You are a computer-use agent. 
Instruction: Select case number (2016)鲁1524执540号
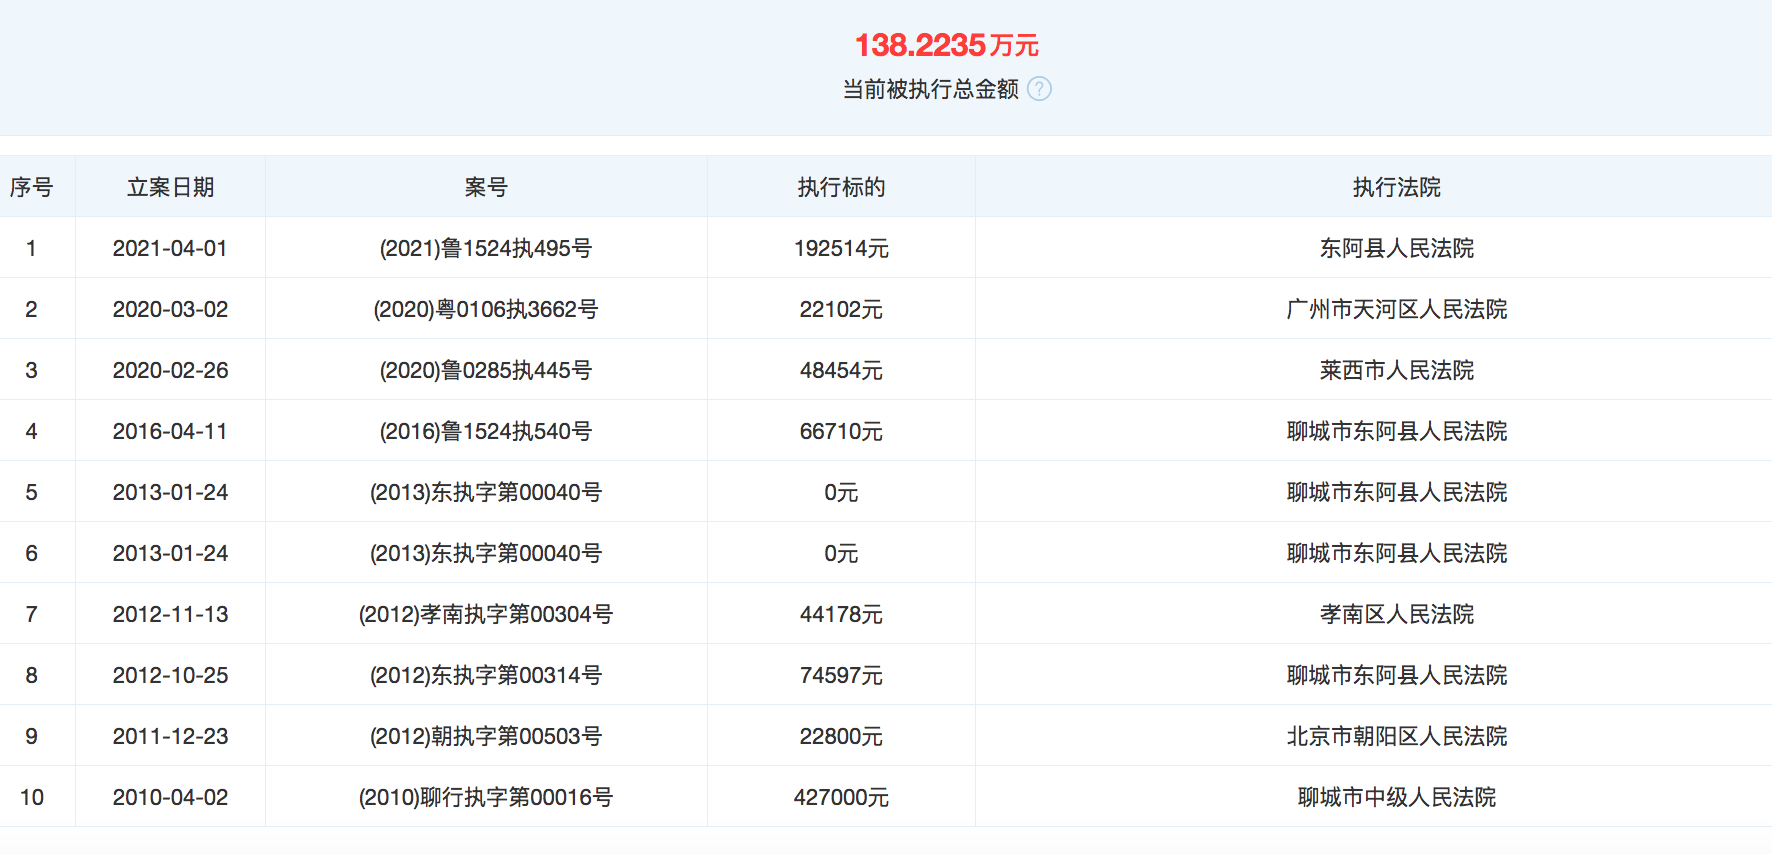click(x=486, y=431)
